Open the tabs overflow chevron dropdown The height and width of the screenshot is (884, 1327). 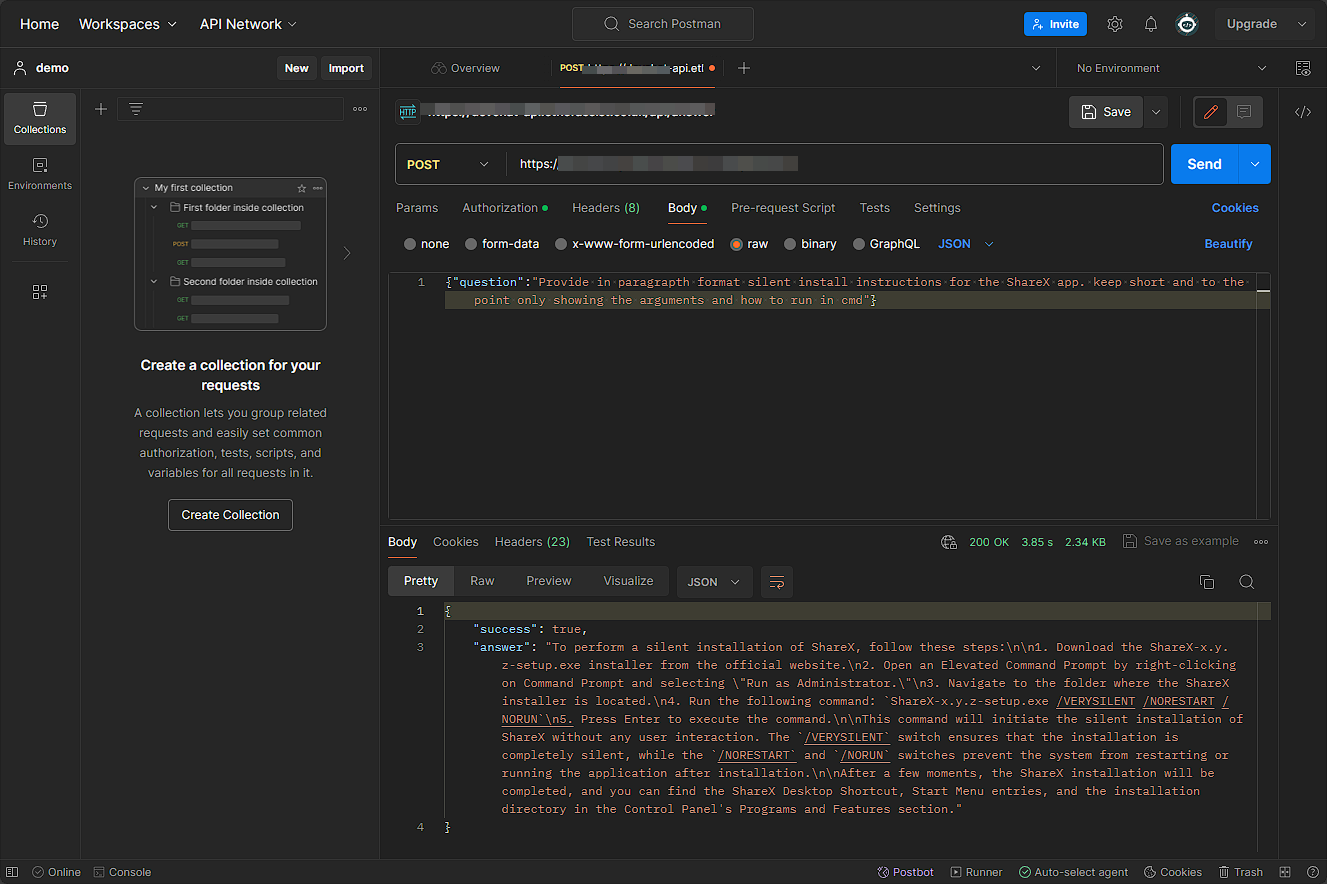[1035, 68]
